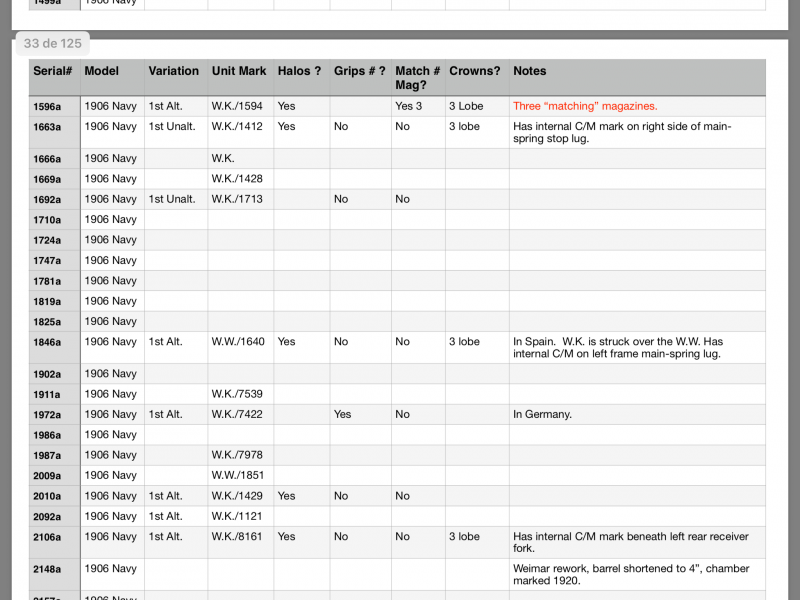Select the Variation column header
The image size is (800, 600).
pyautogui.click(x=174, y=71)
